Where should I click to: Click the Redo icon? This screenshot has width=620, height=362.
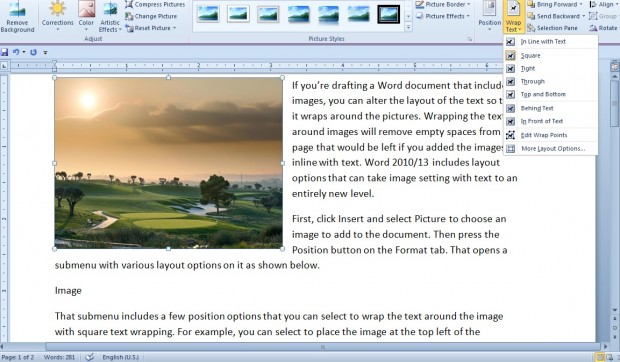[x=33, y=52]
